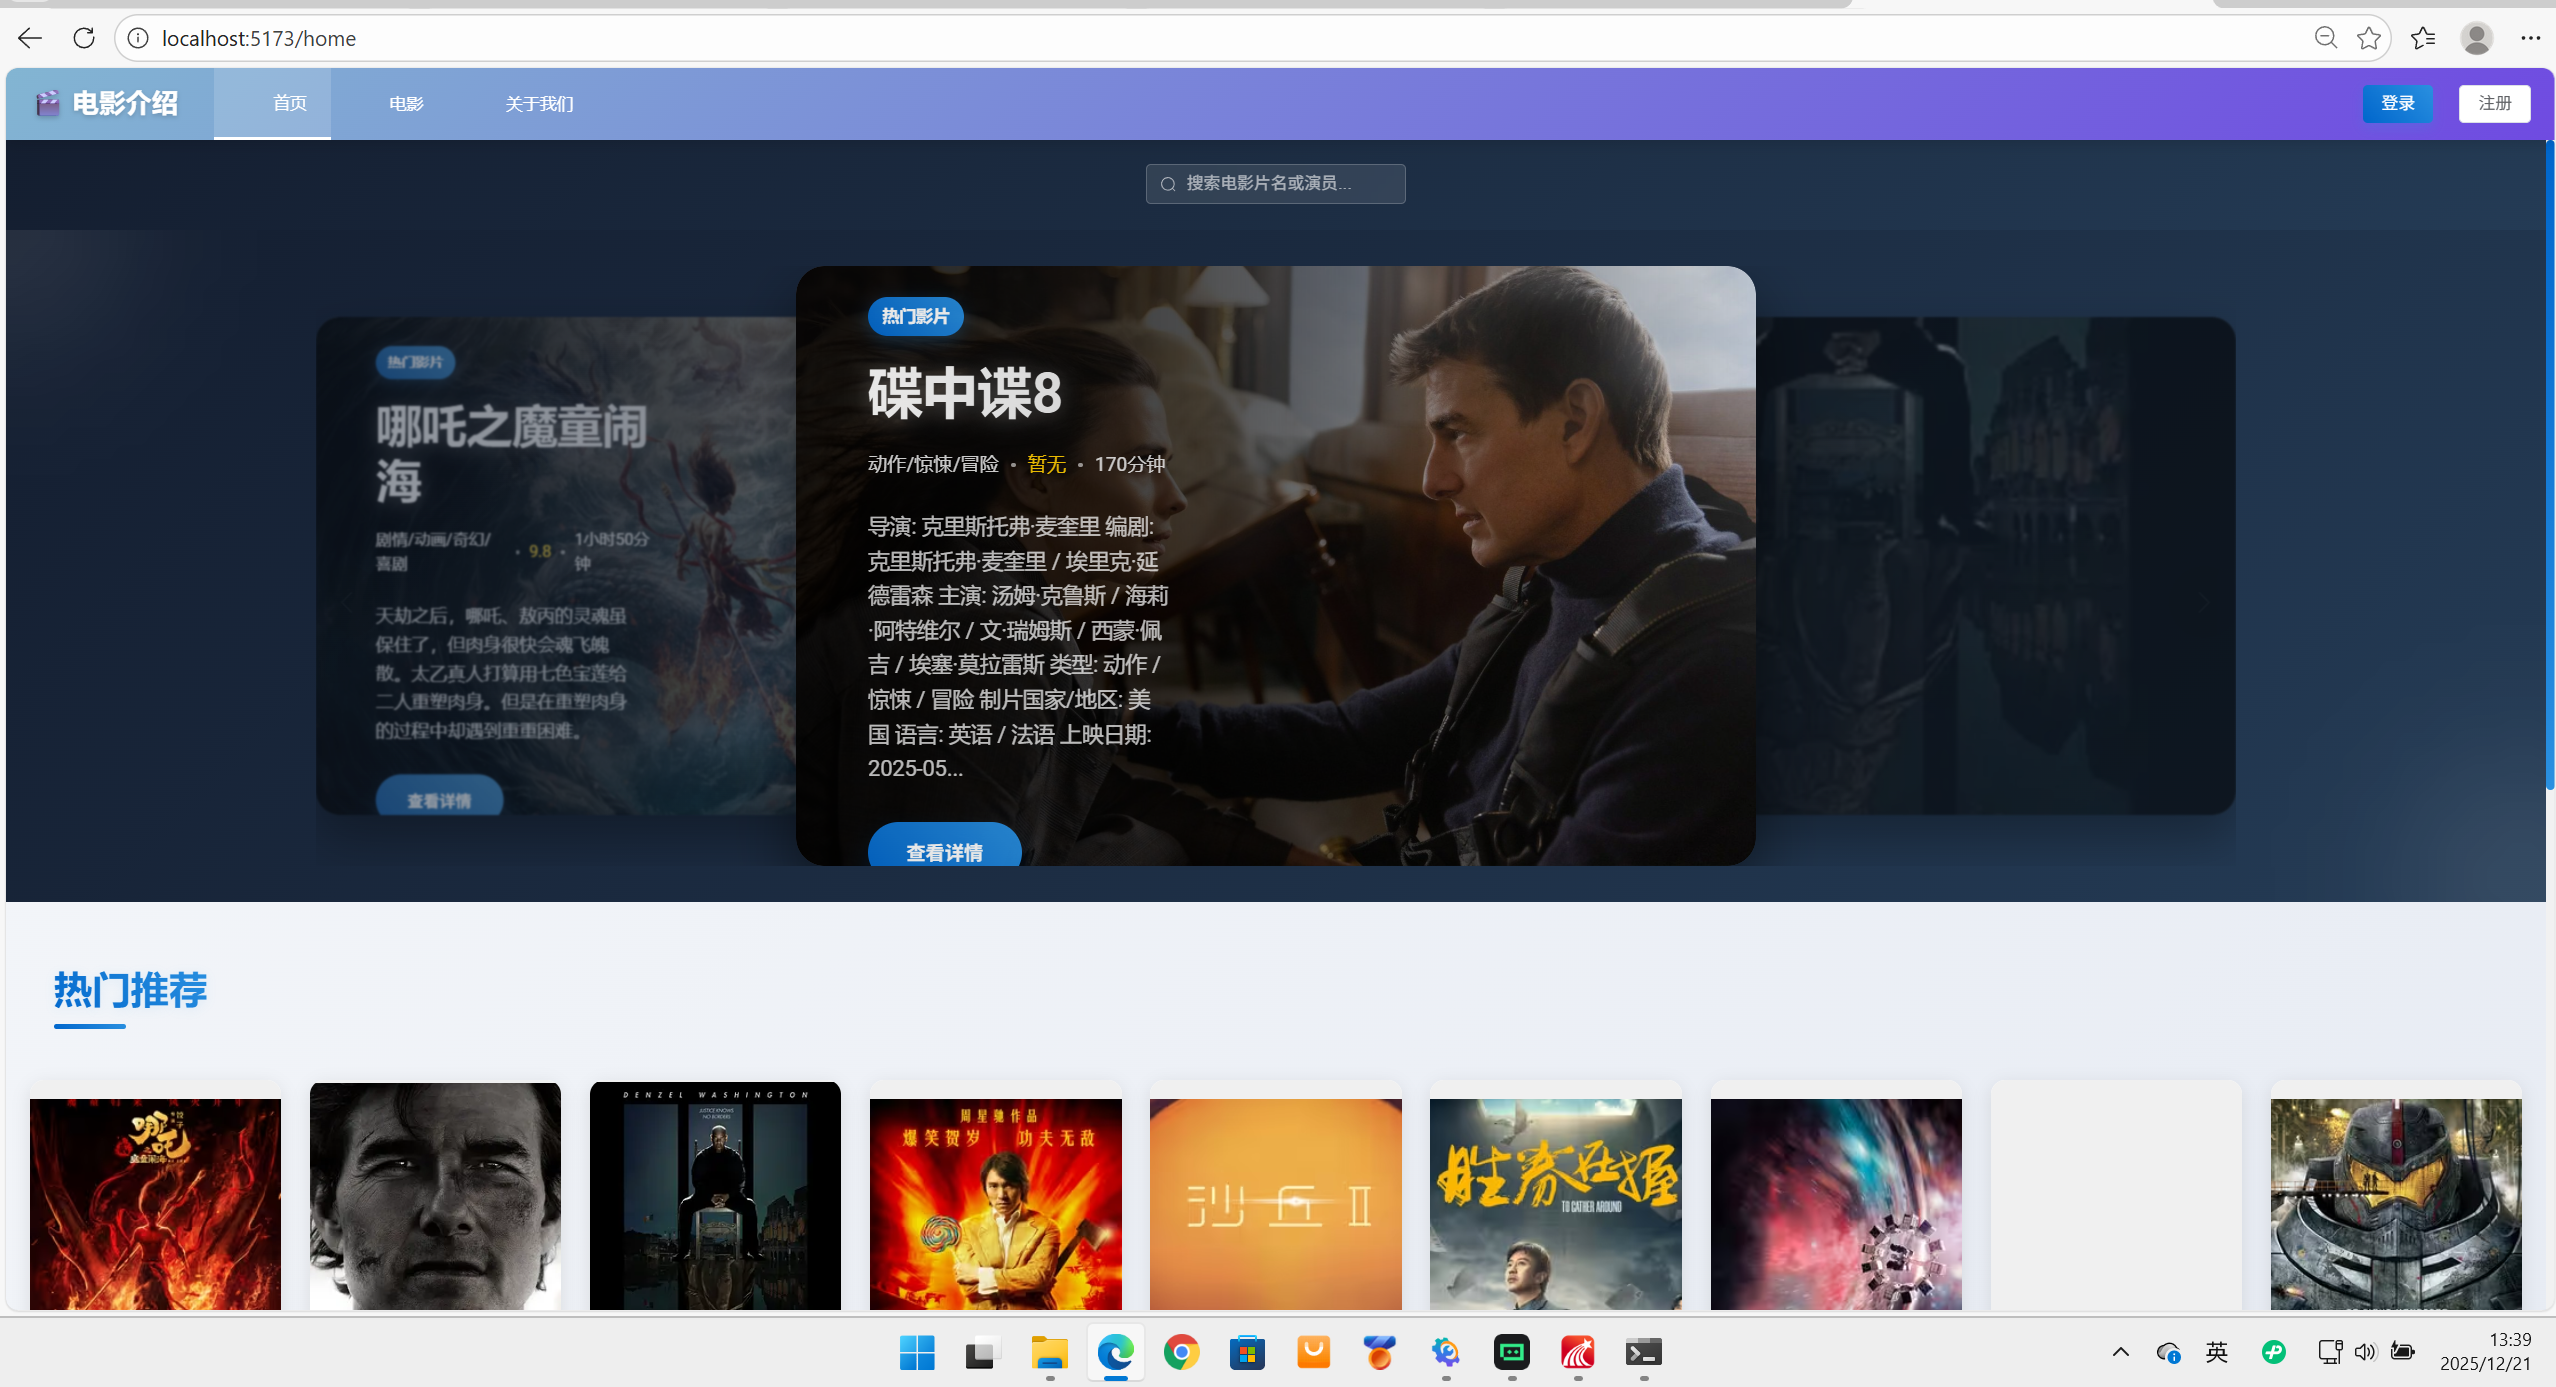Open the 电影 navigation tab
The width and height of the screenshot is (2556, 1387).
[x=406, y=104]
